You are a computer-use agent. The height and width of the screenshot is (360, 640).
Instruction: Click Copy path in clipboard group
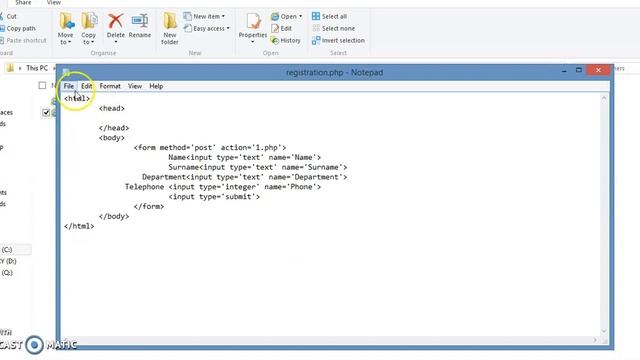click(x=18, y=29)
